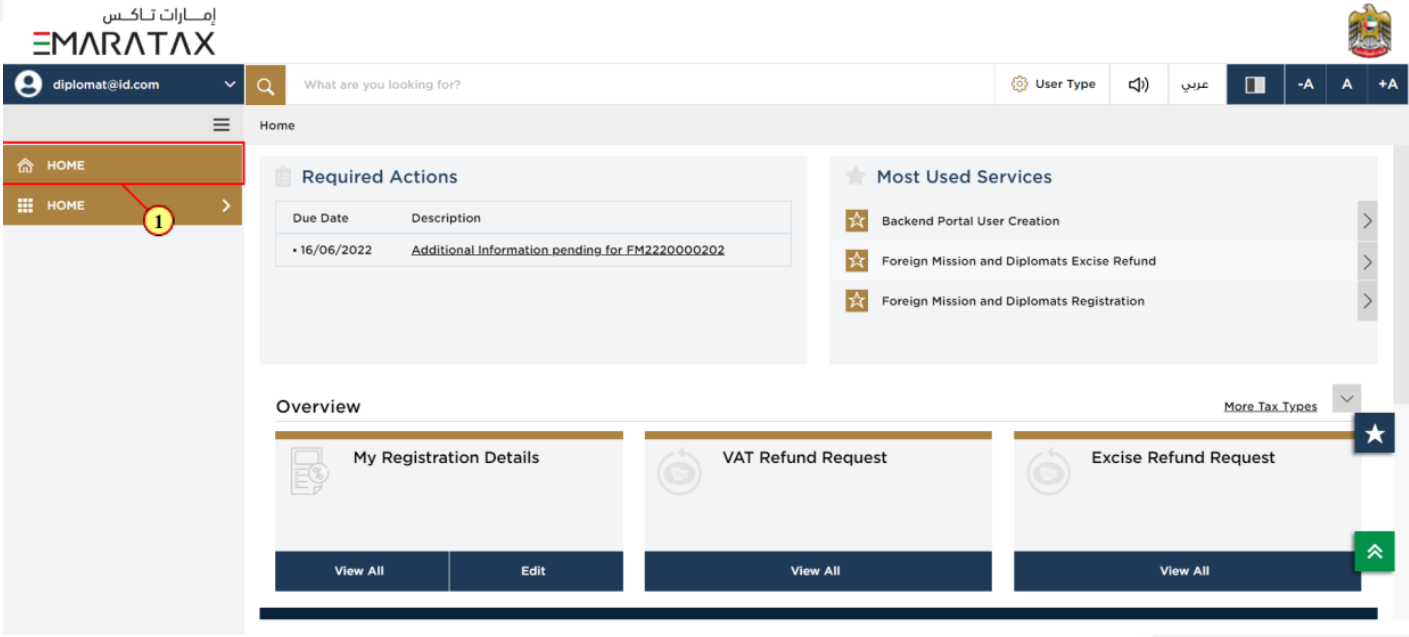Image resolution: width=1409 pixels, height=637 pixels.
Task: Decrease font size with -A
Action: [1305, 85]
